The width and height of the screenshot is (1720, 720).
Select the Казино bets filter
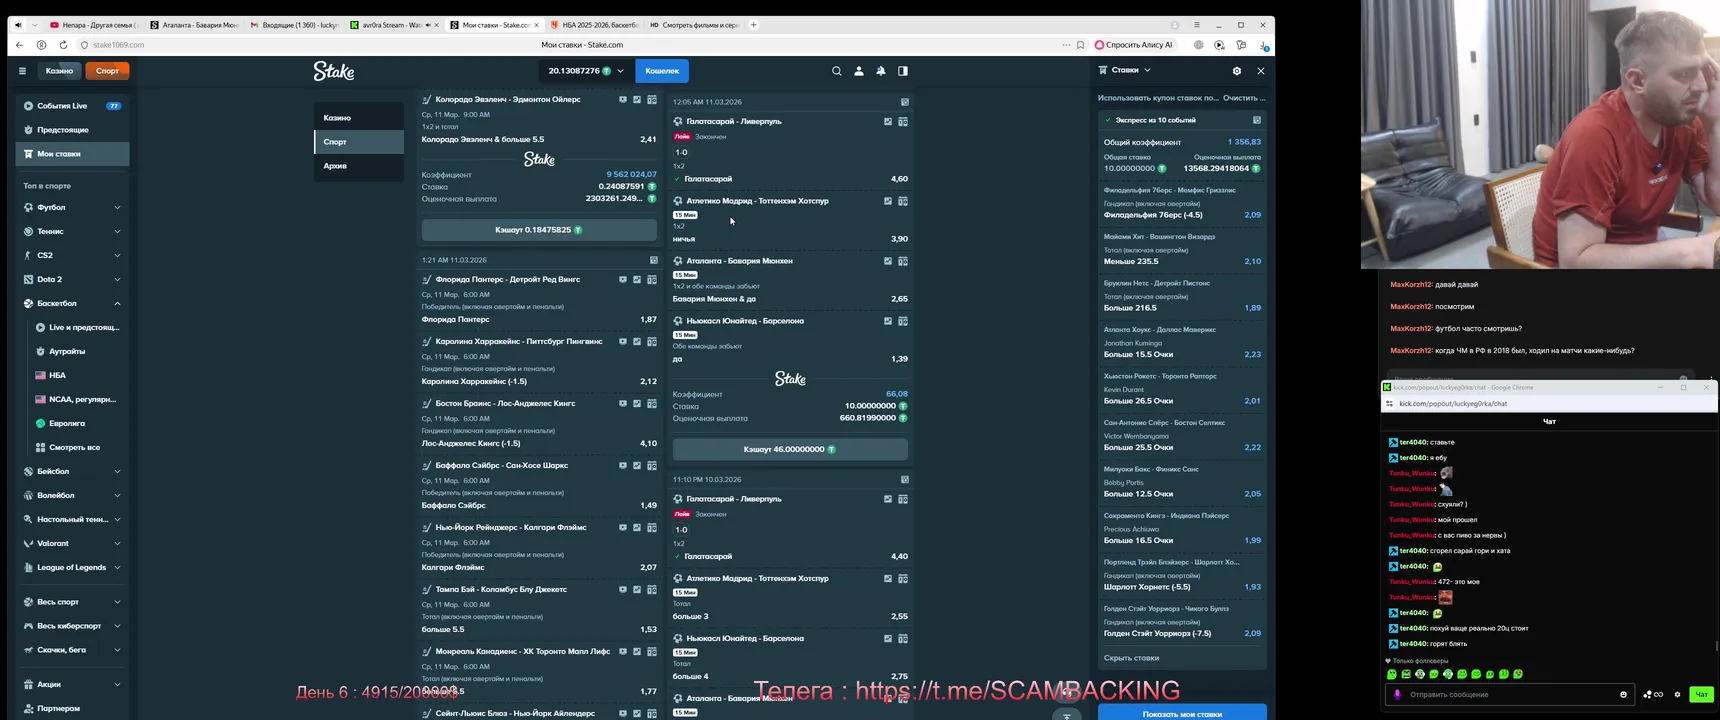(x=359, y=118)
